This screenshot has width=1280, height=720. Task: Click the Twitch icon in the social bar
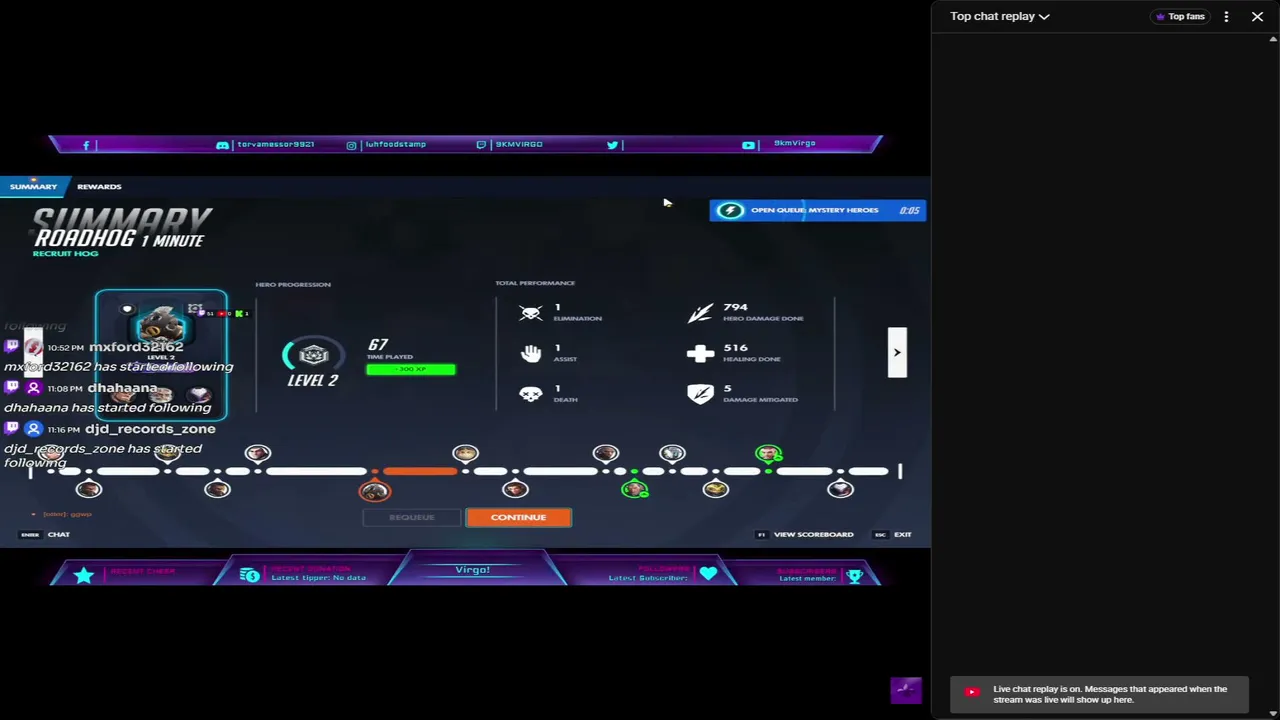482,145
